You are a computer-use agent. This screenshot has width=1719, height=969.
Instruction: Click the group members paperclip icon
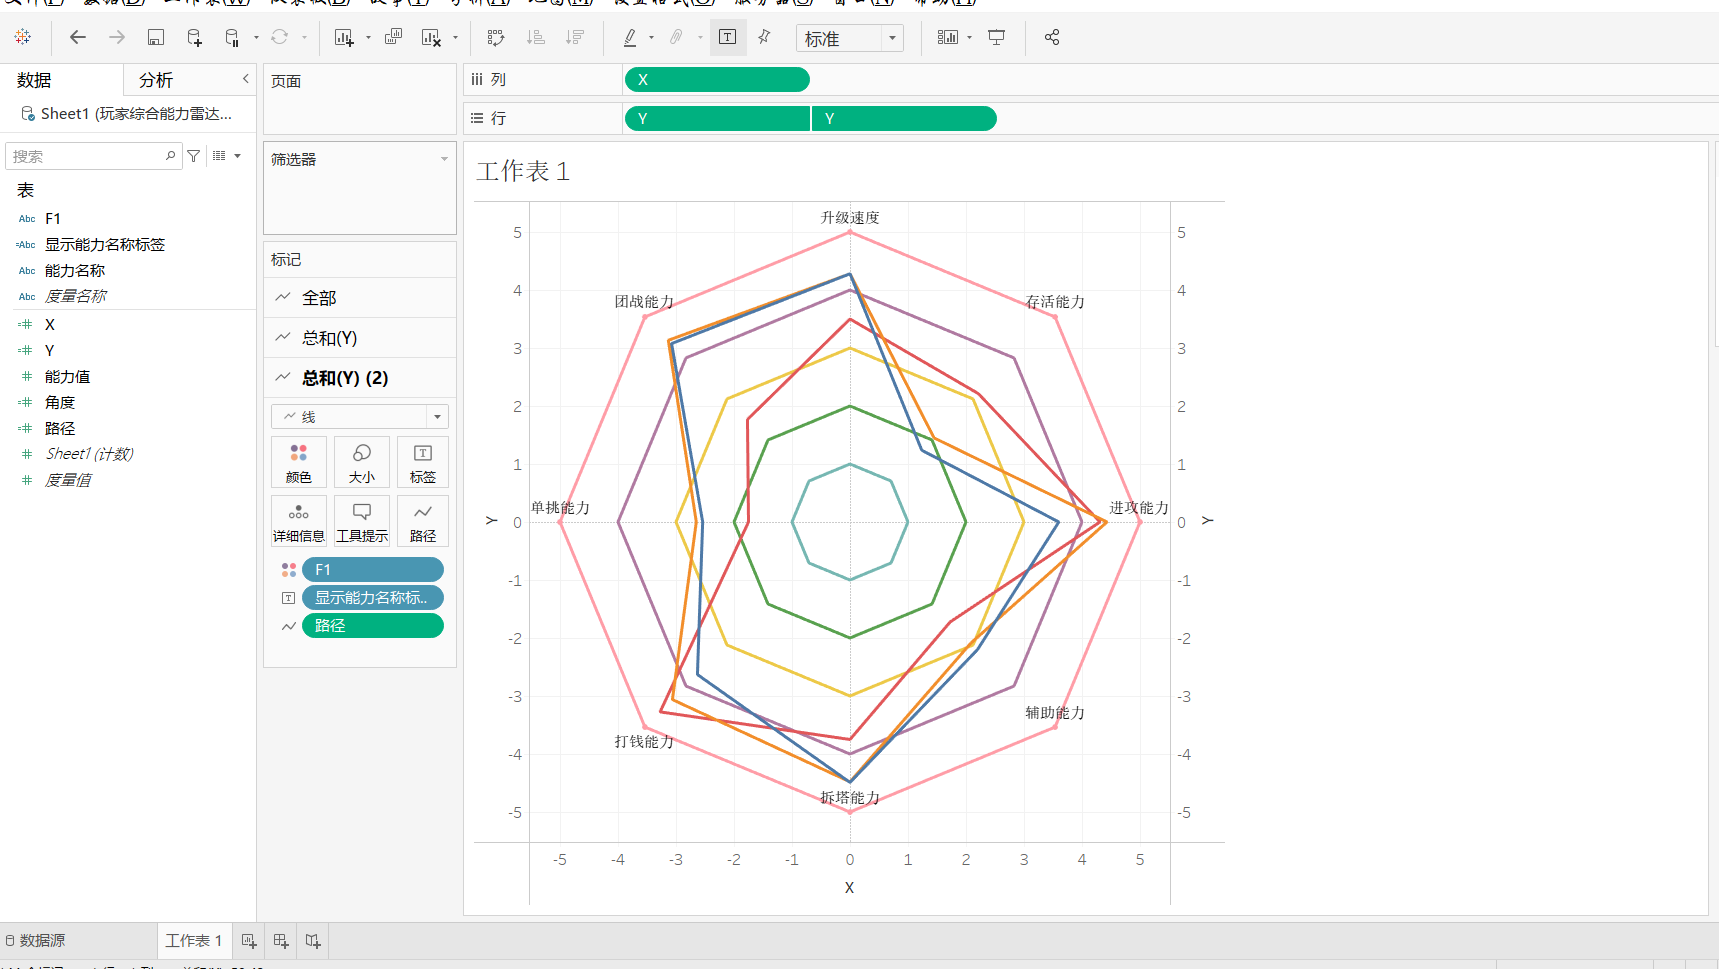point(676,37)
